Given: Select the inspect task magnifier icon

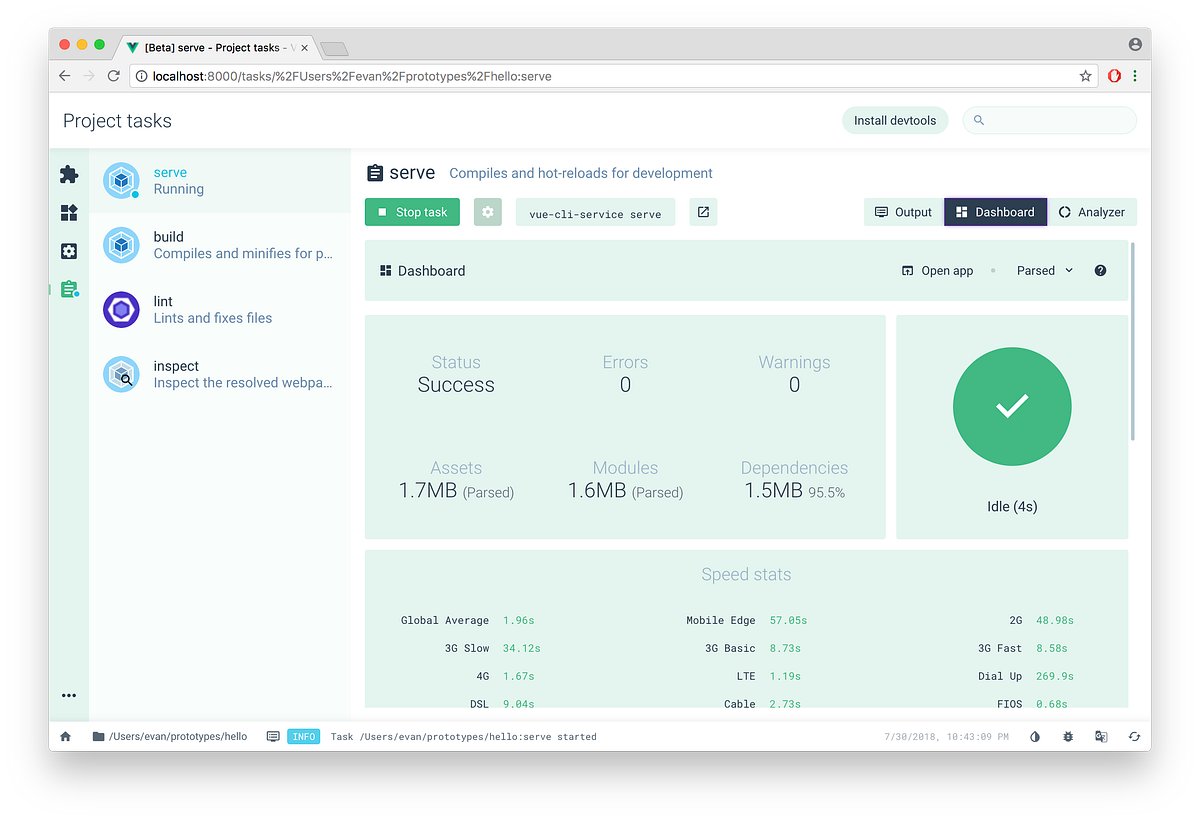Looking at the screenshot, I should click(x=121, y=374).
